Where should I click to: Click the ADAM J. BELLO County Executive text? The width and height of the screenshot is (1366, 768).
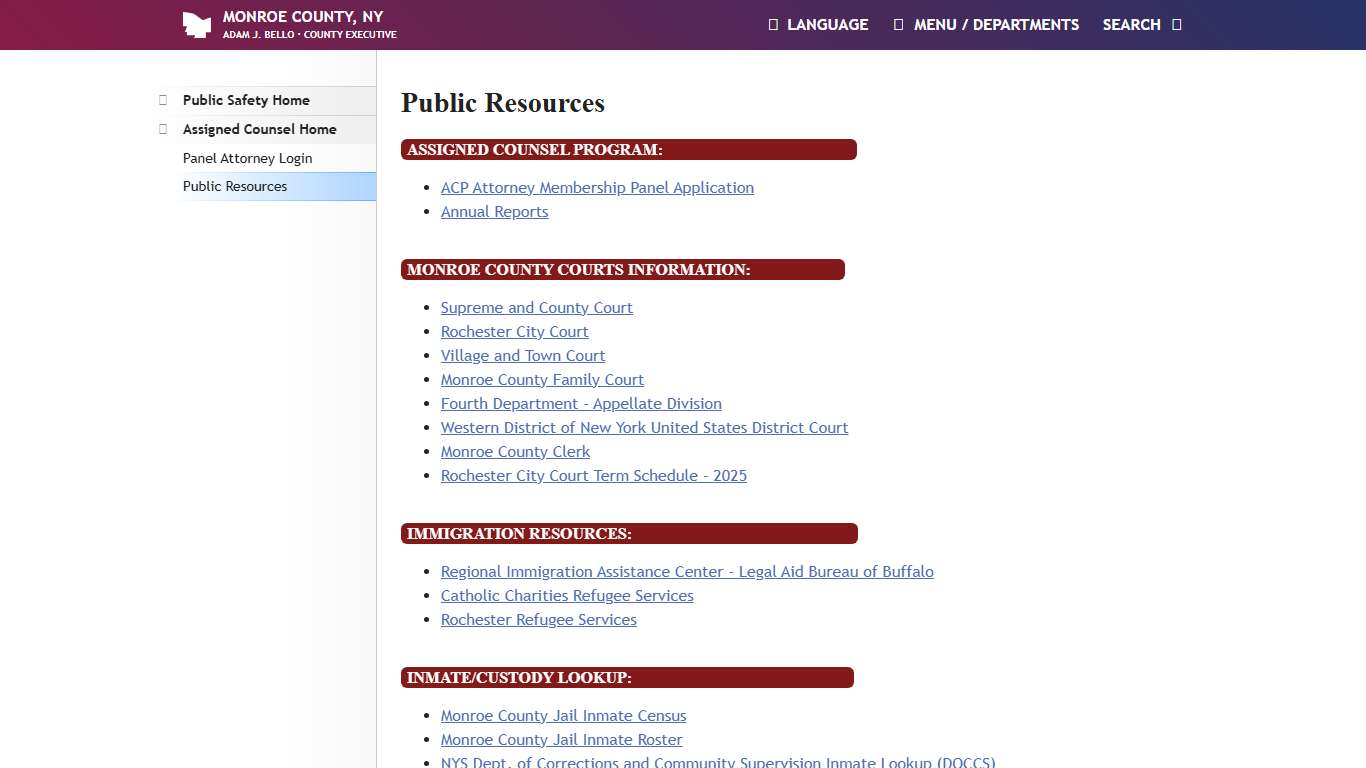309,33
